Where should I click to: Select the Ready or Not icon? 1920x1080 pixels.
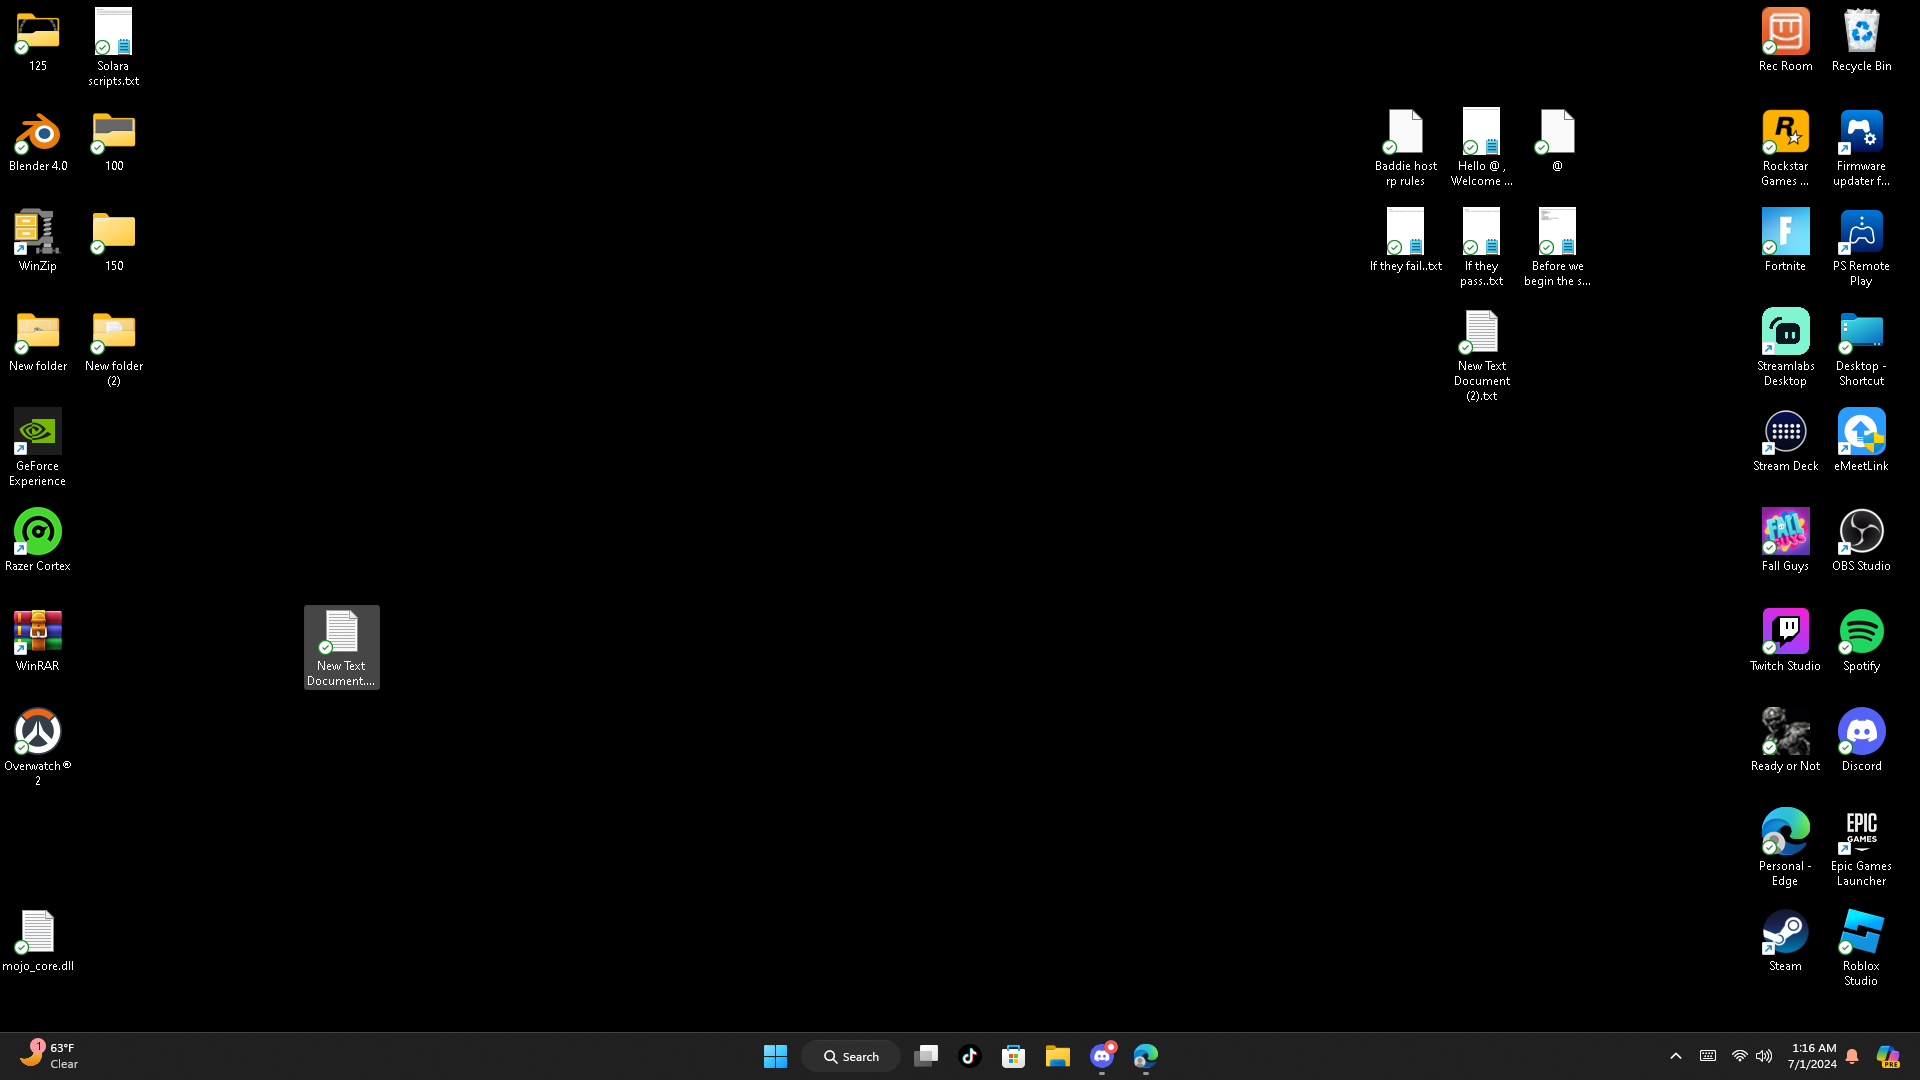[1786, 741]
